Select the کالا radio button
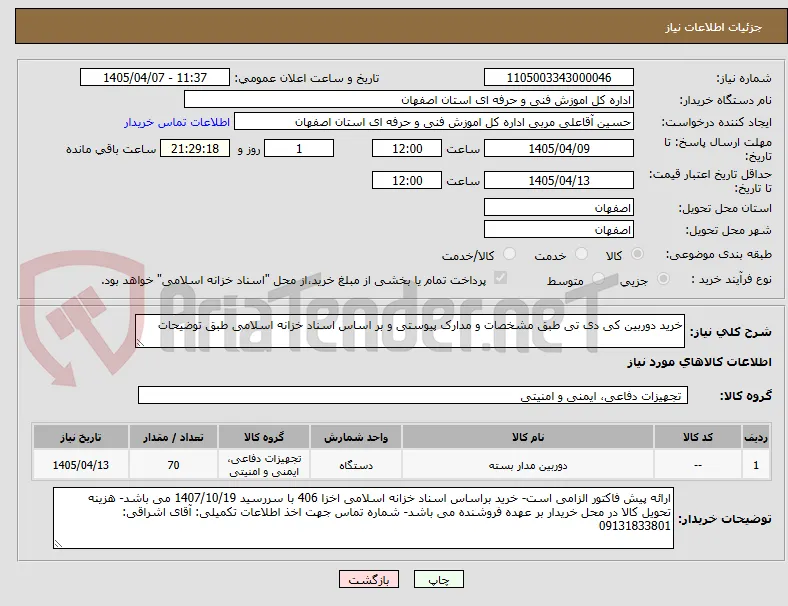Viewport: 788px width, 606px height. [637, 254]
